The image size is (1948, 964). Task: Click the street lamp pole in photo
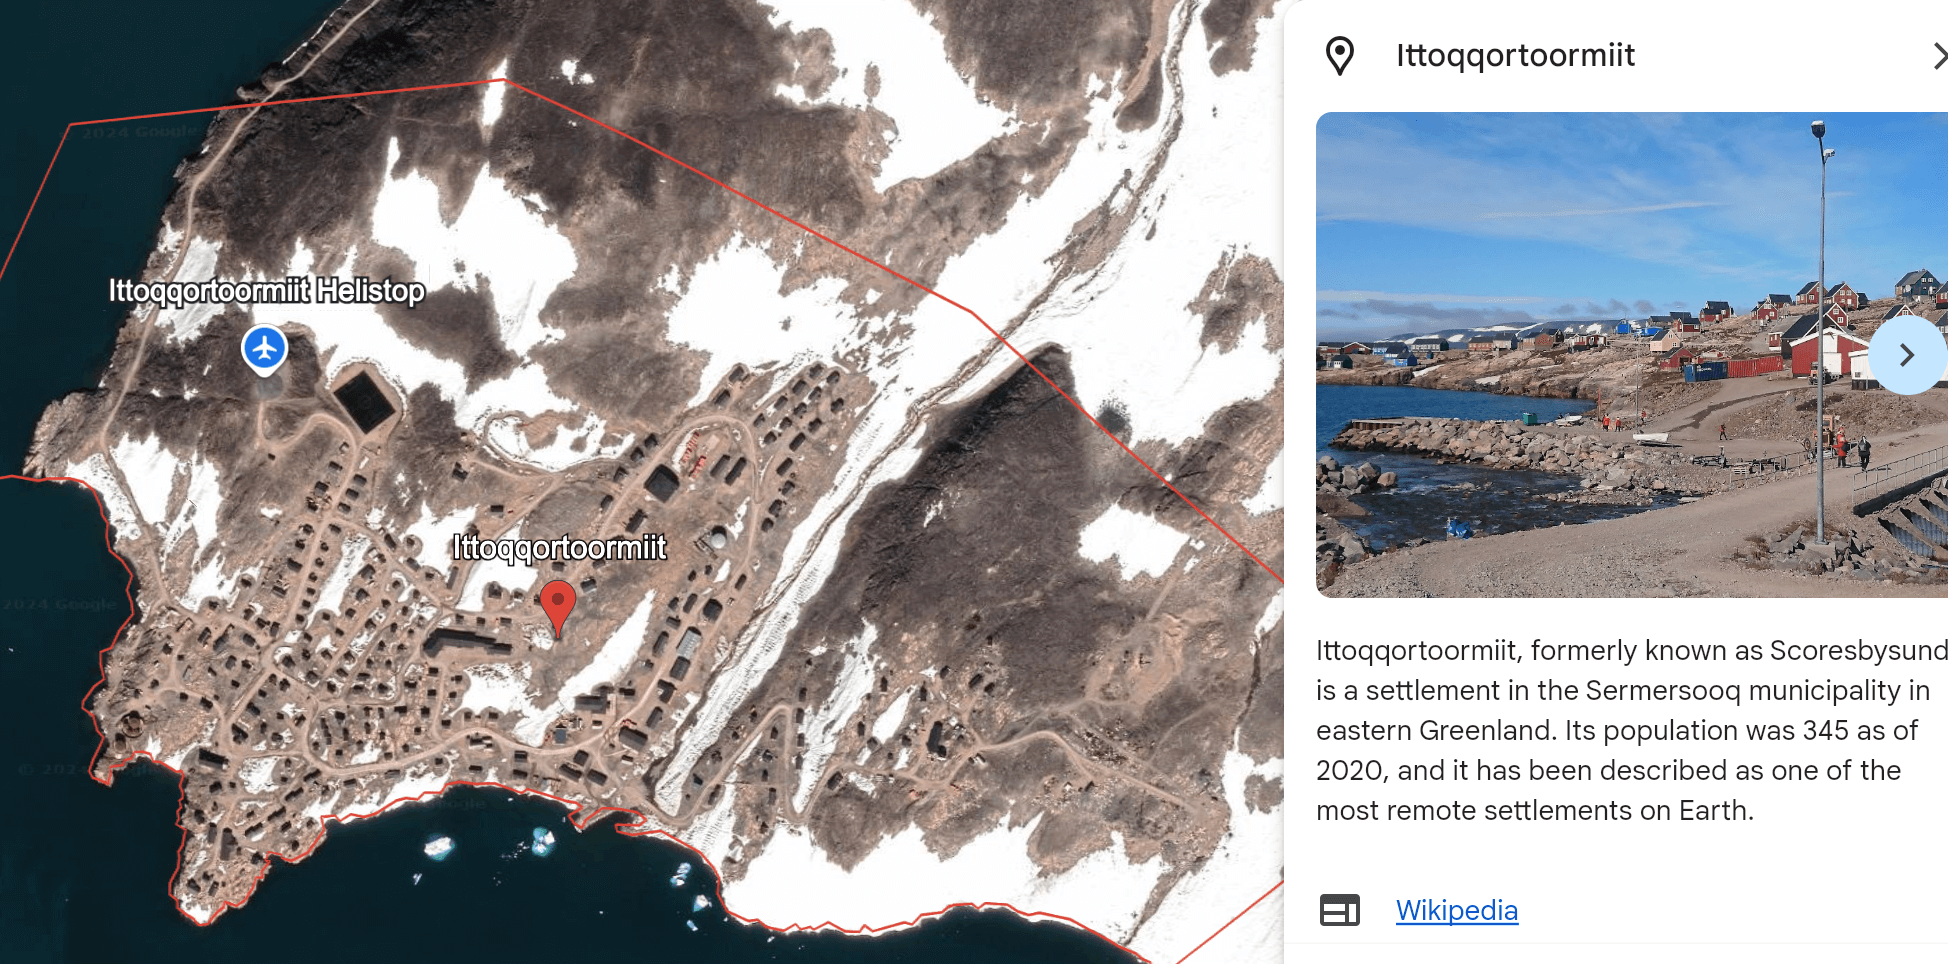[x=1820, y=330]
